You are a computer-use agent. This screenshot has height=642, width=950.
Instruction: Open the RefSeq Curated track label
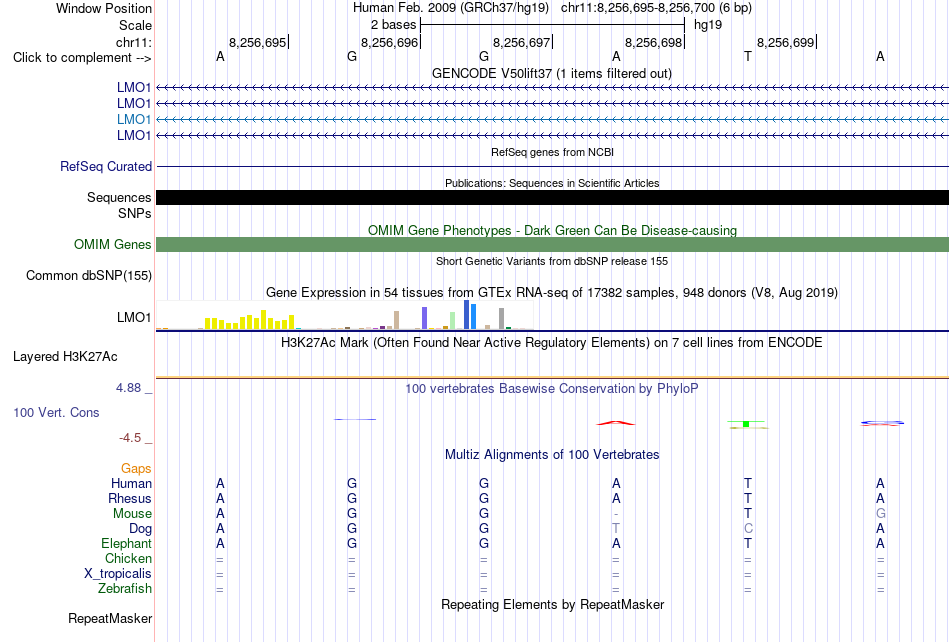tap(106, 166)
